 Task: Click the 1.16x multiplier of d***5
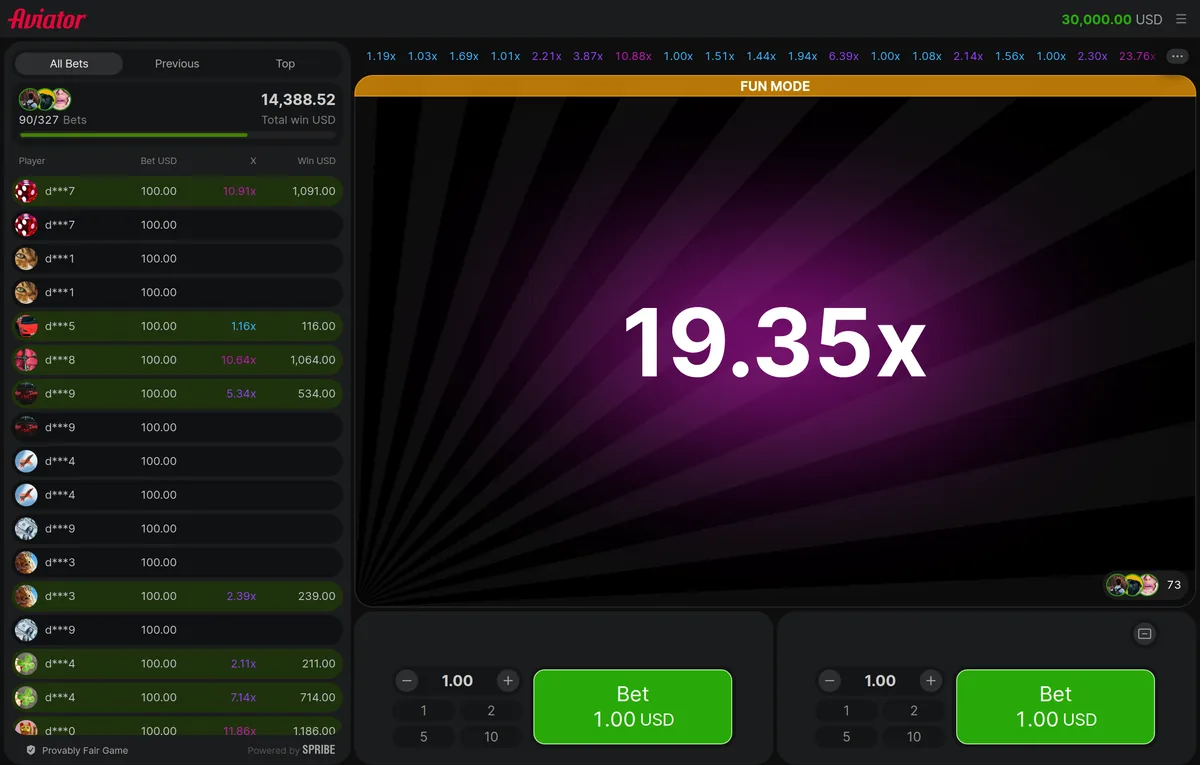point(243,326)
